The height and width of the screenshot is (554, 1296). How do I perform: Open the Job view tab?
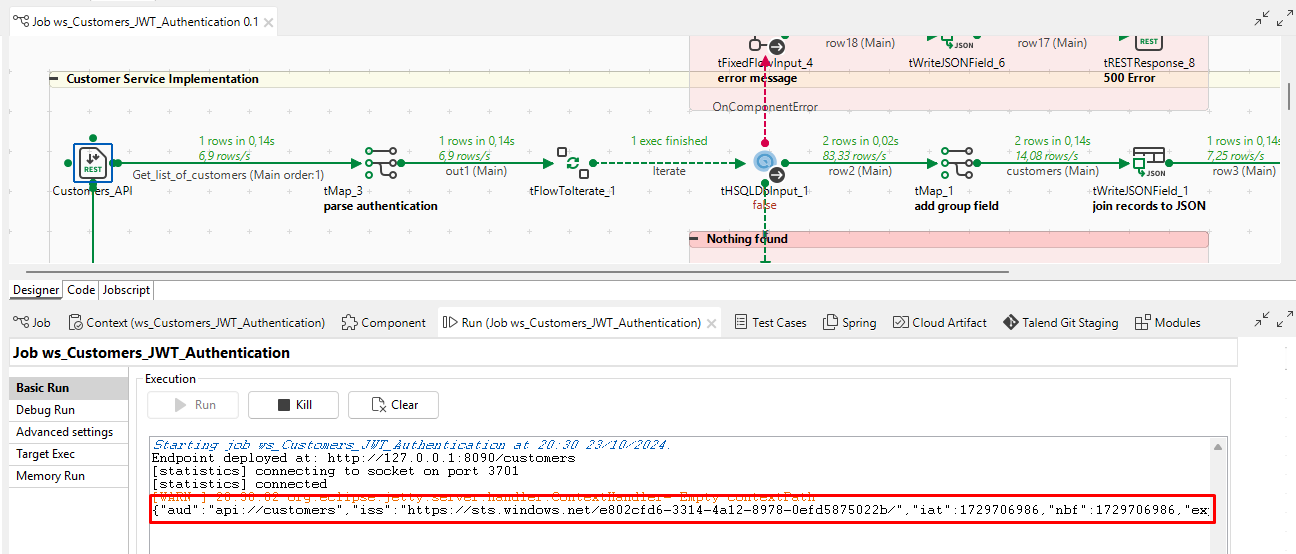(x=32, y=323)
